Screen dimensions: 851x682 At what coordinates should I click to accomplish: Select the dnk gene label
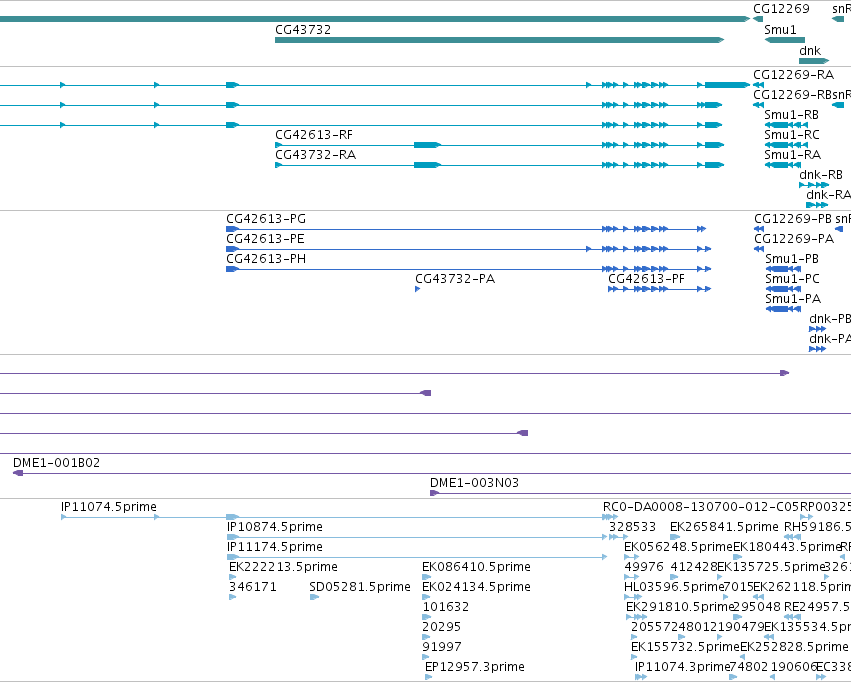(810, 50)
